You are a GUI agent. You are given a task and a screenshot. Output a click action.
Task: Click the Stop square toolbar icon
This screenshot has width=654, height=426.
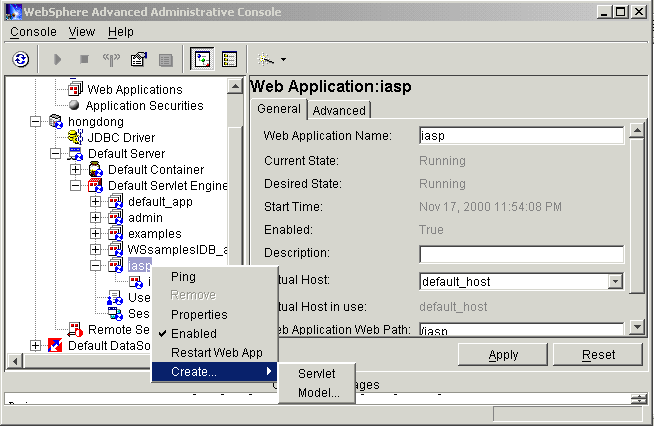coord(84,59)
